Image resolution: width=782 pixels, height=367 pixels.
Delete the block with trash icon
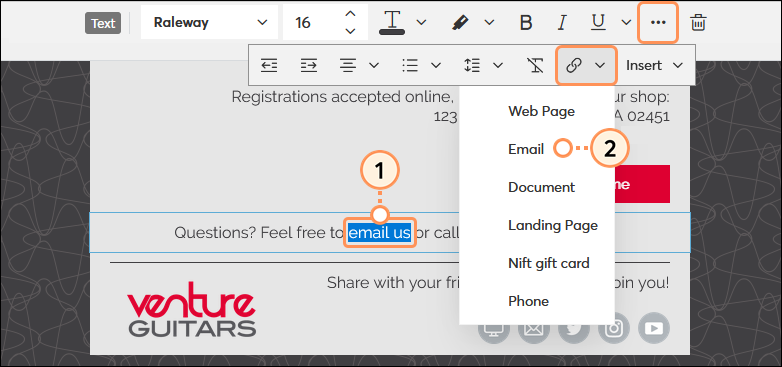point(698,22)
